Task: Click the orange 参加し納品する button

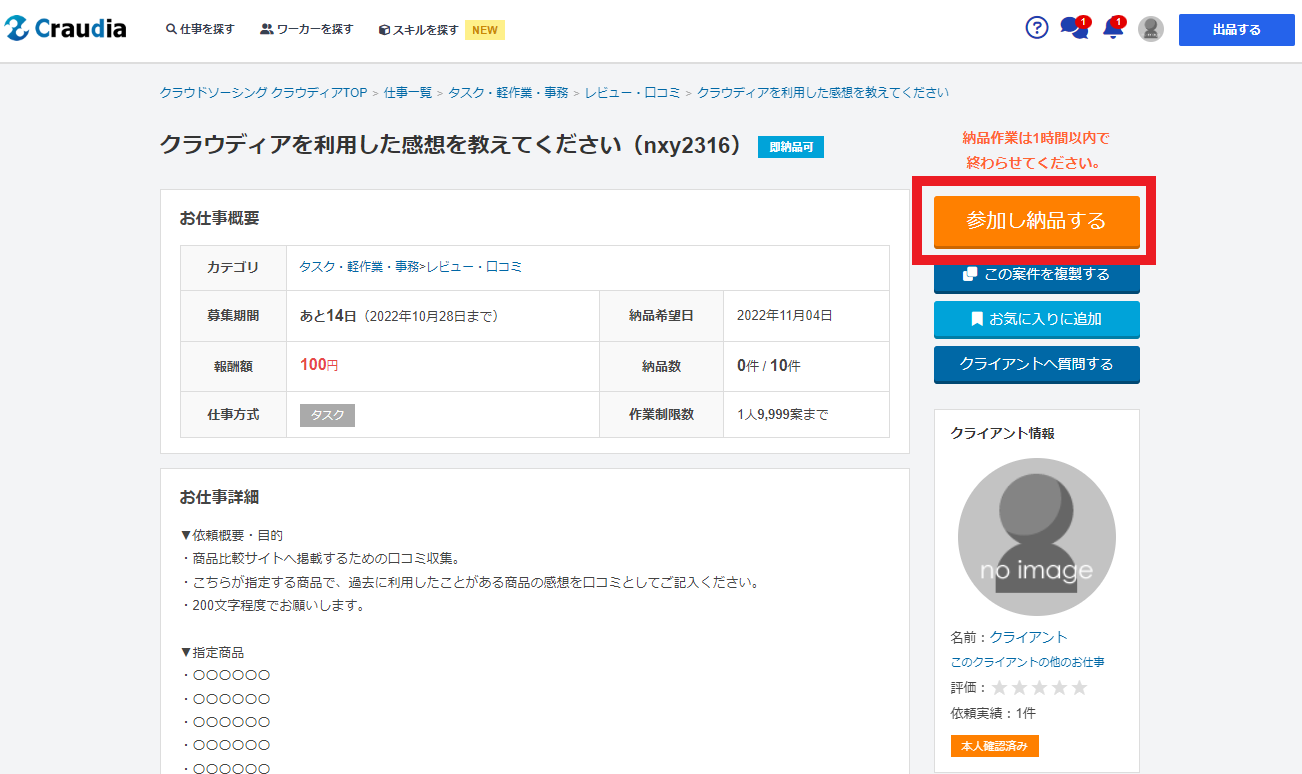Action: point(1036,221)
